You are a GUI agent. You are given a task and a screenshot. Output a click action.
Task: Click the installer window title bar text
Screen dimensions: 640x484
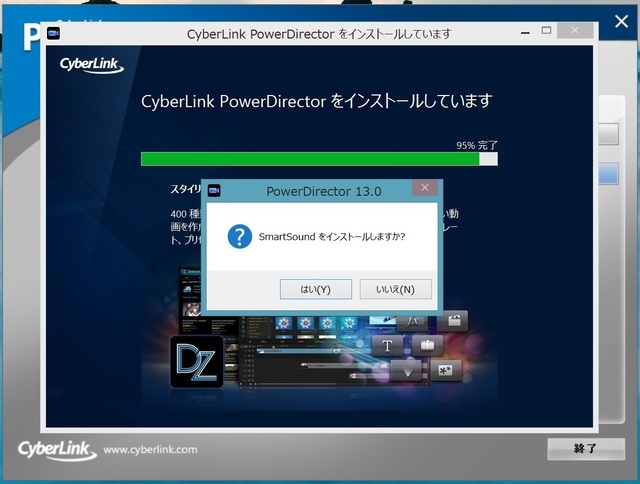point(319,34)
